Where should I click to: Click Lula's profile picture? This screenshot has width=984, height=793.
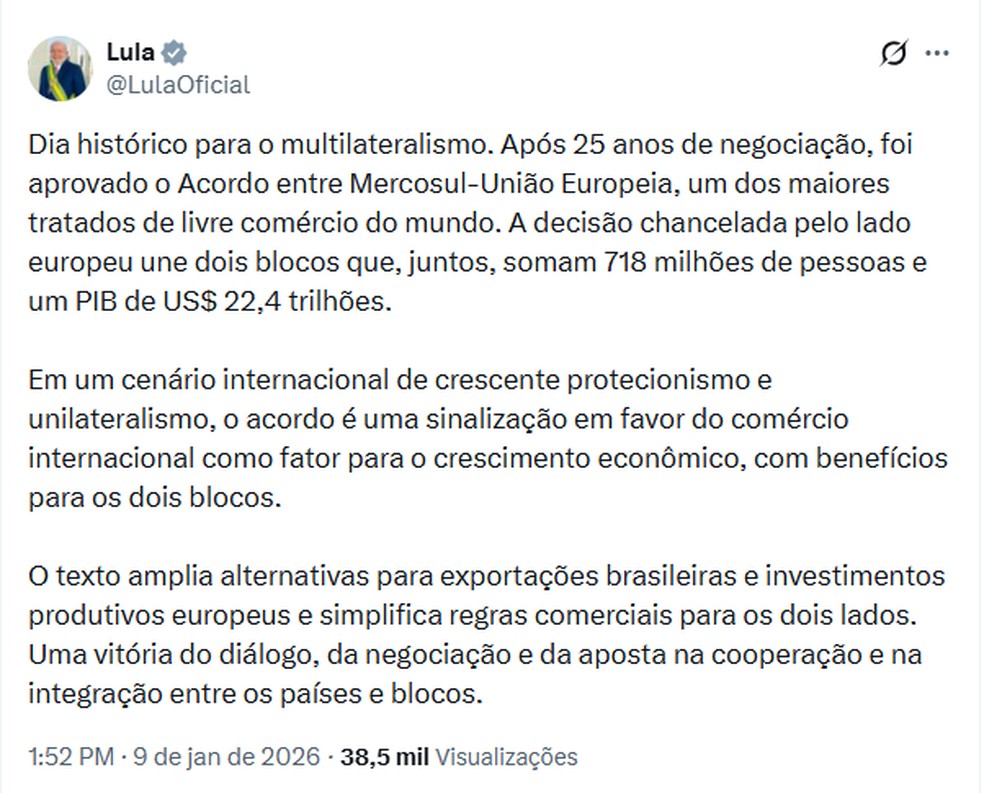[x=64, y=63]
